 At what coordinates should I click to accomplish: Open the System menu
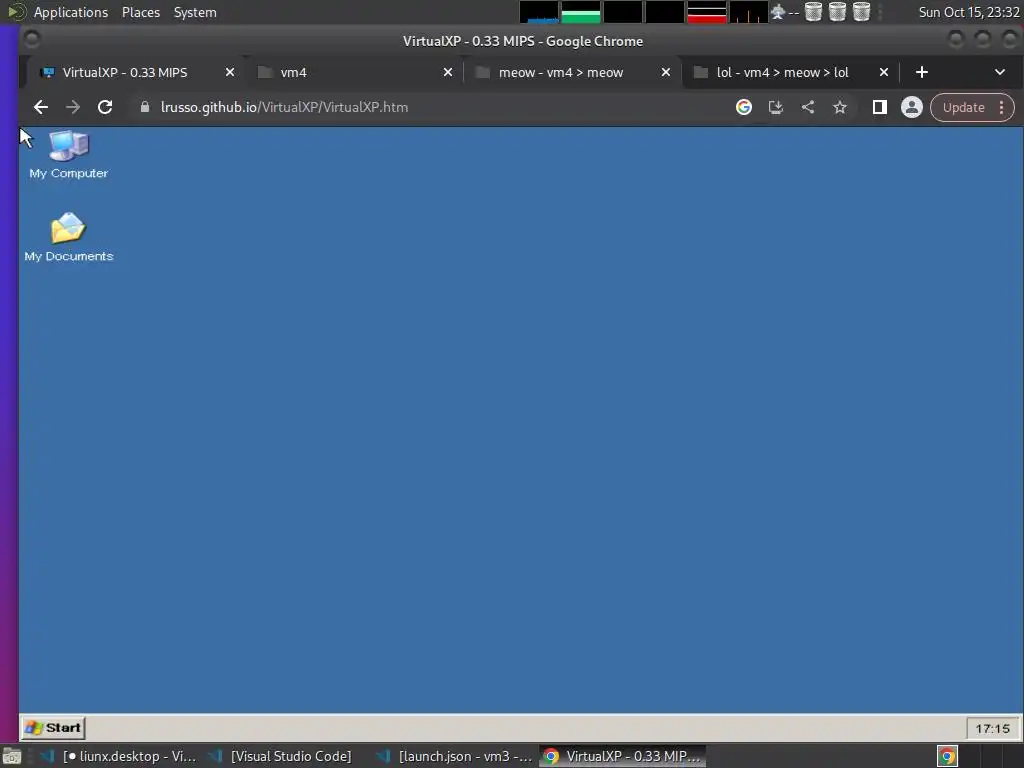[195, 12]
